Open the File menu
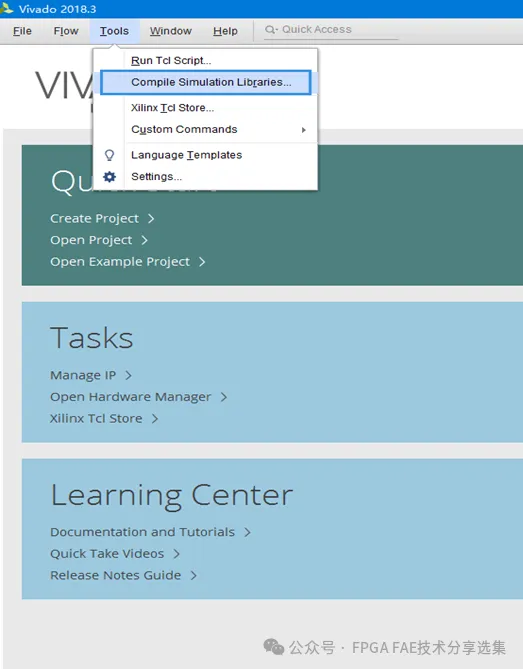This screenshot has width=523, height=669. 22,31
